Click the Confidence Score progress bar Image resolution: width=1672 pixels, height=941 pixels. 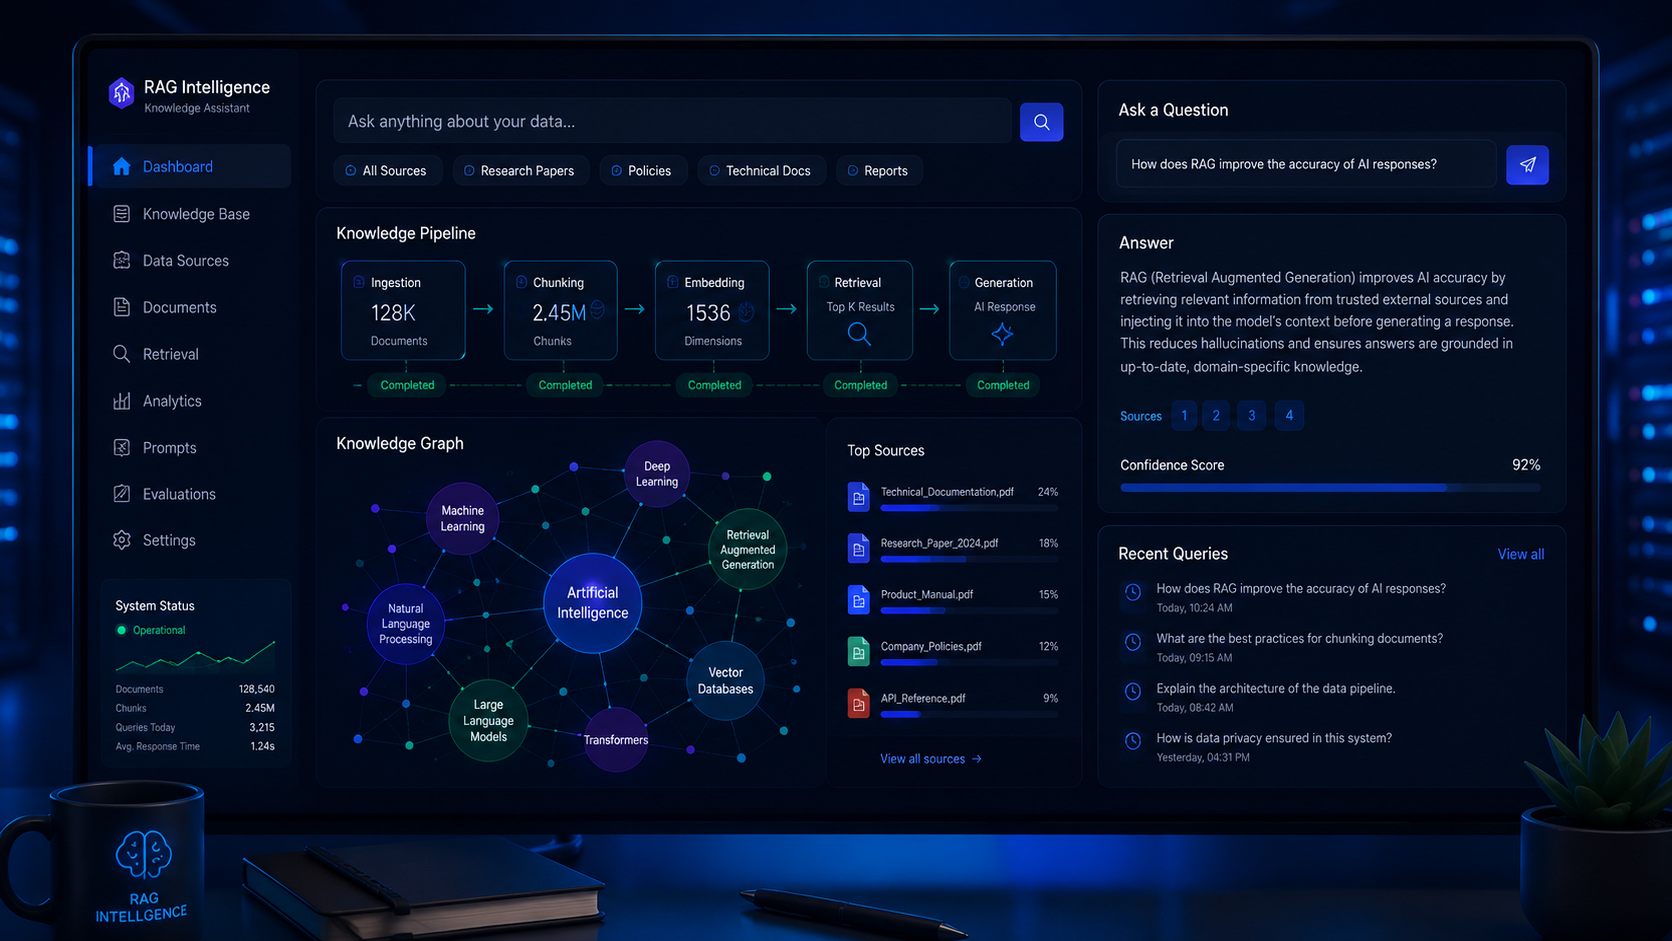1330,488
